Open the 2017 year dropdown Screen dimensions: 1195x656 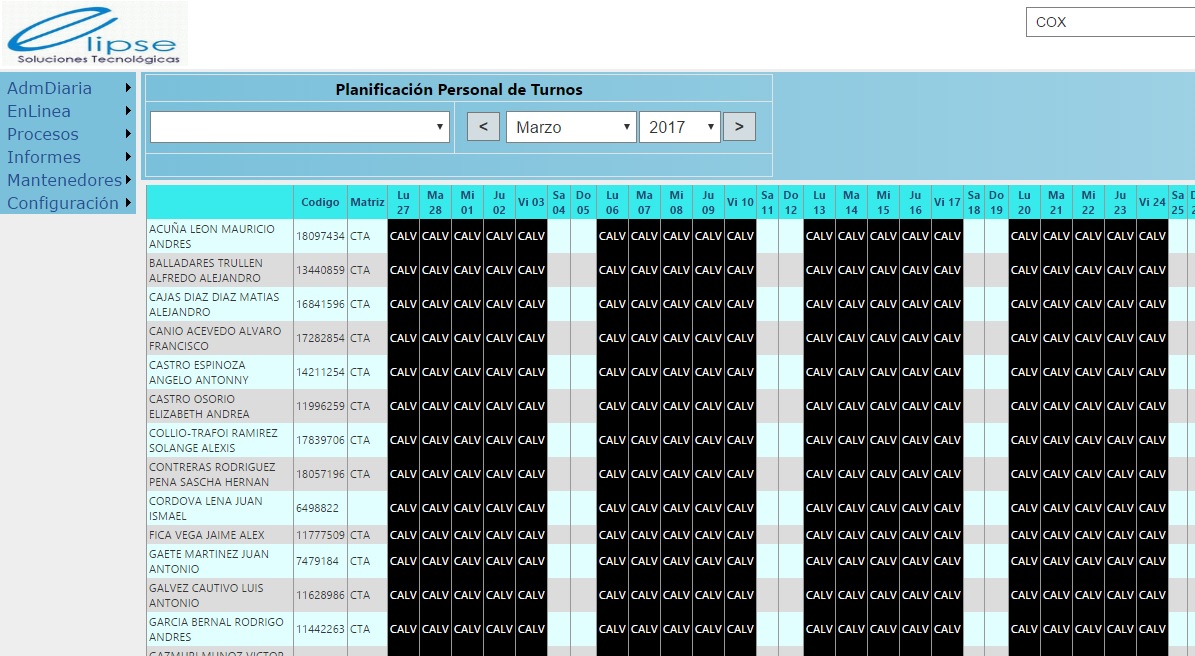pos(680,126)
